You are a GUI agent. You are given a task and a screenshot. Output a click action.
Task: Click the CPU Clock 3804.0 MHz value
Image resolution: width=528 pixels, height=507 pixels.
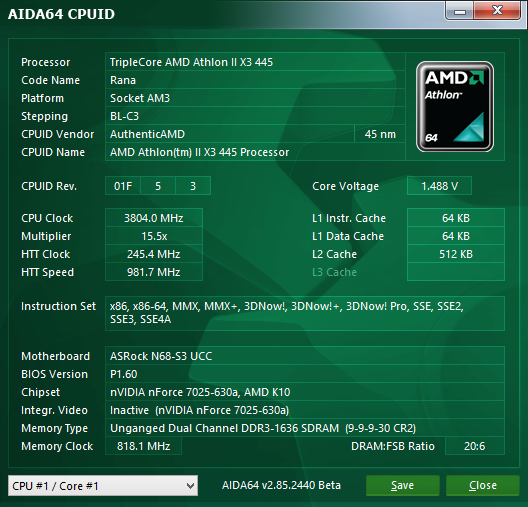[x=154, y=218]
